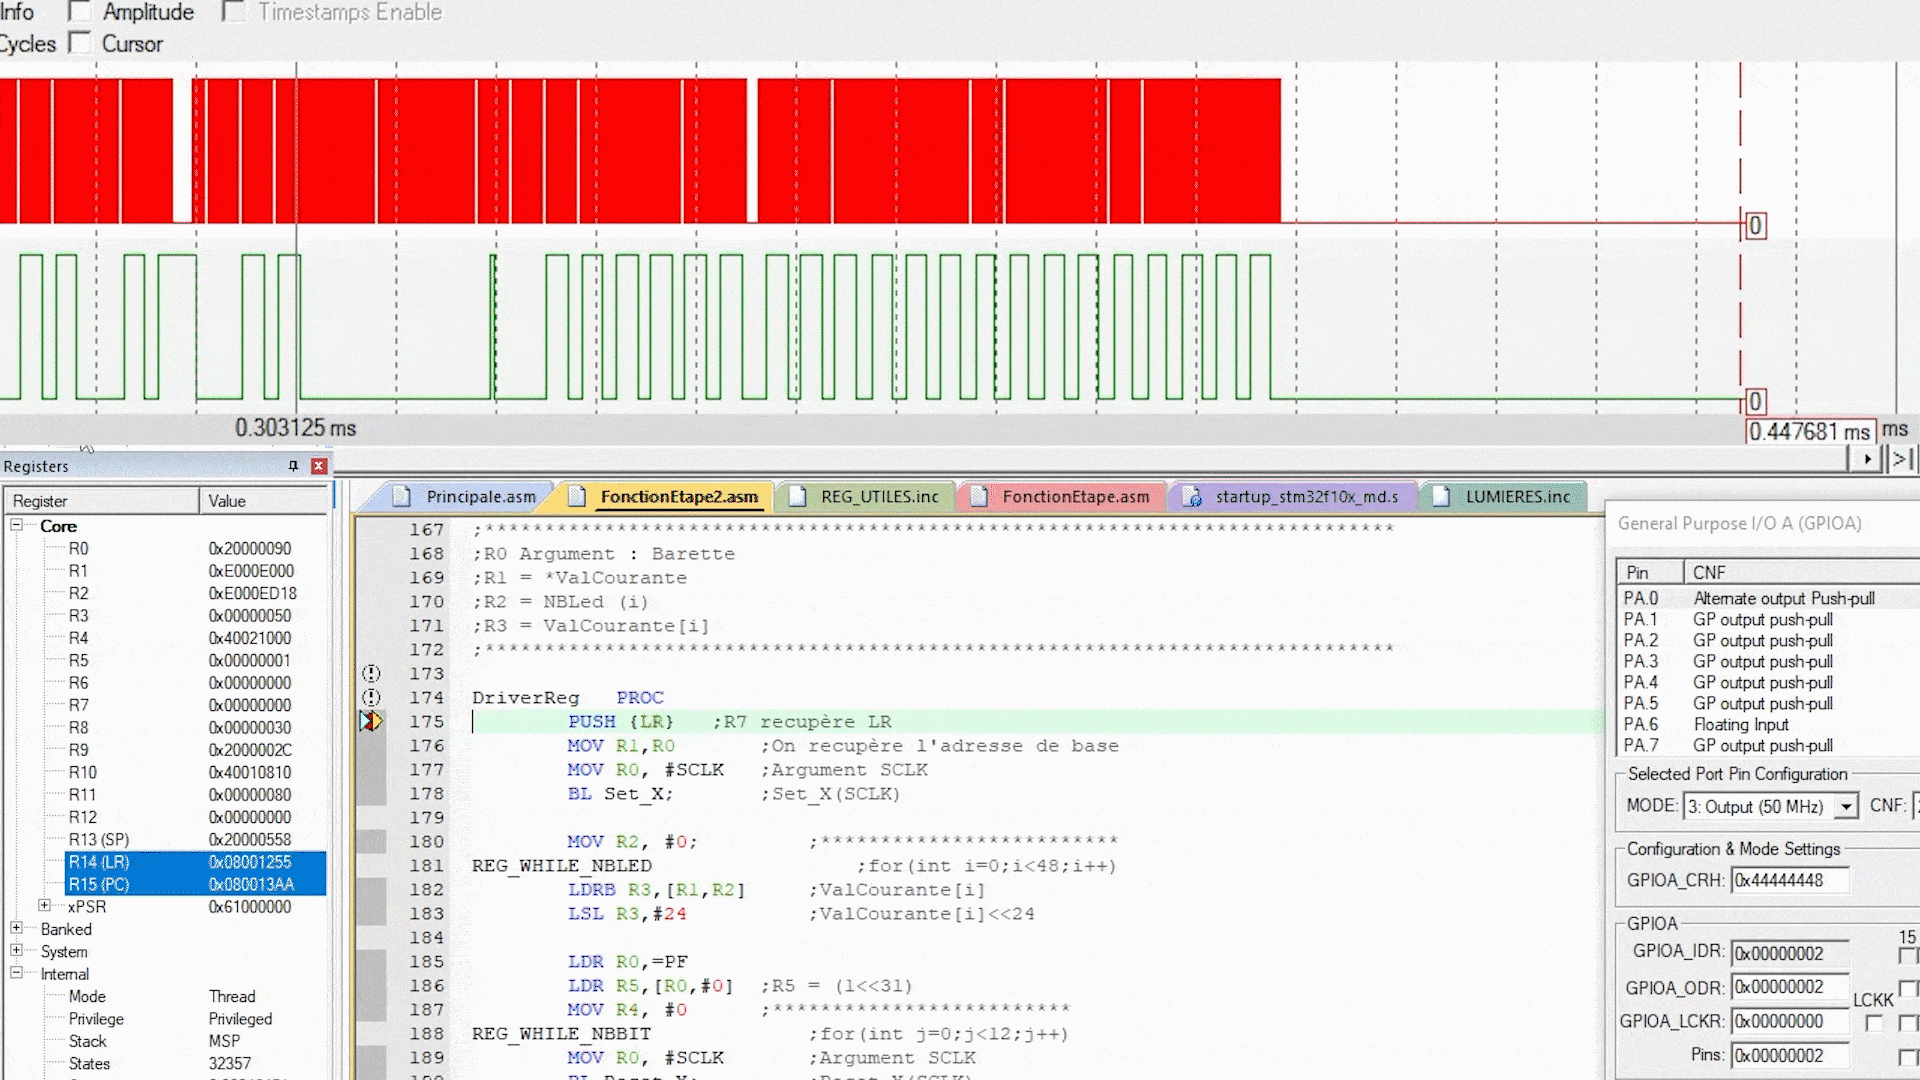The height and width of the screenshot is (1080, 1920).
Task: Click the Value column header
Action: 264,501
